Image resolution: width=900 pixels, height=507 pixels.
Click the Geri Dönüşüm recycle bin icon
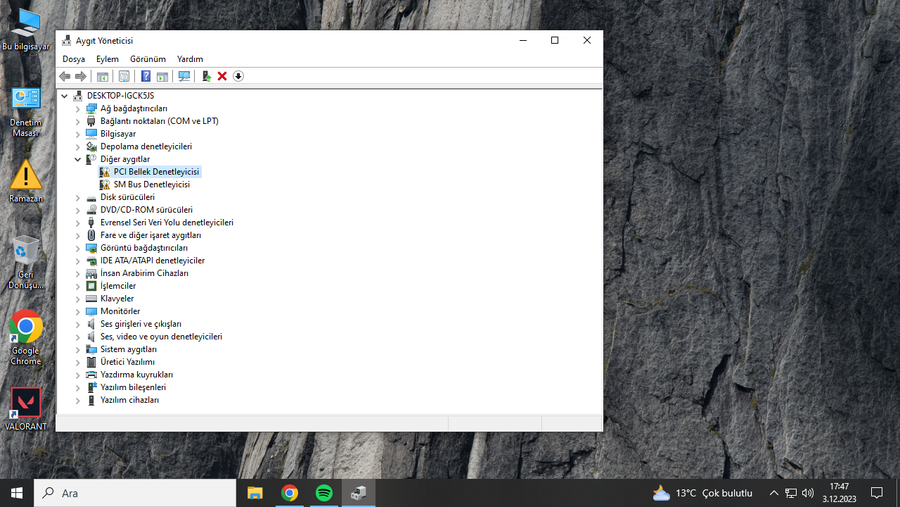26,262
